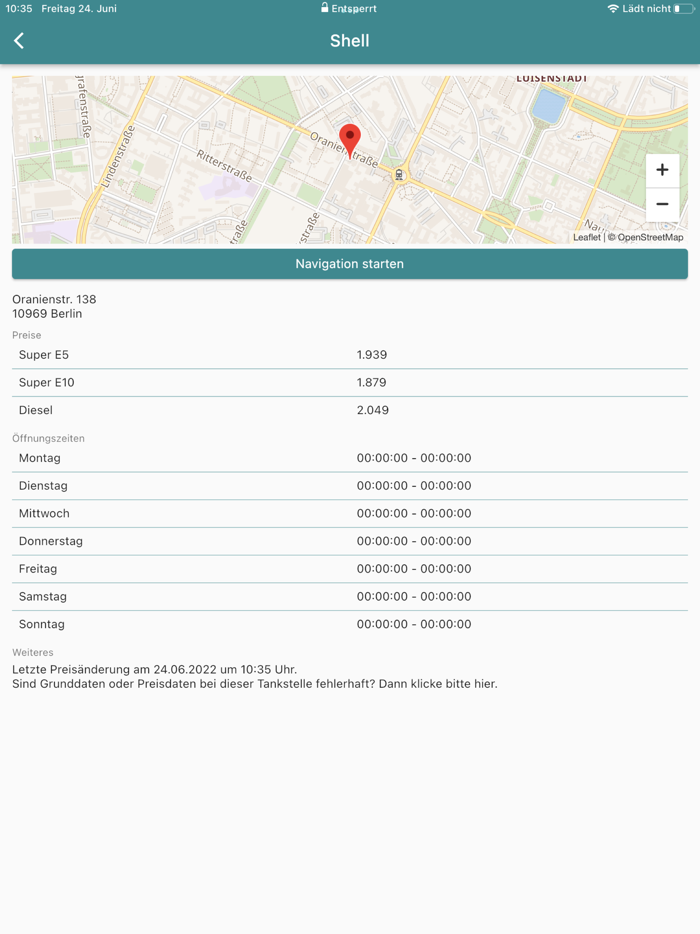Tap the Weiteres section heading
Screen dimensions: 700x934
click(33, 652)
